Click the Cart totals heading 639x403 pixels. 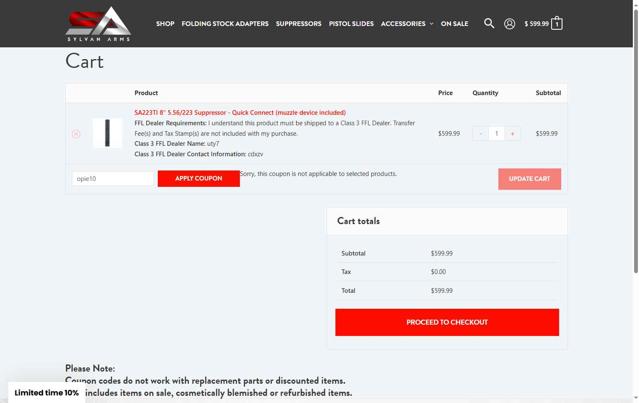pos(358,221)
